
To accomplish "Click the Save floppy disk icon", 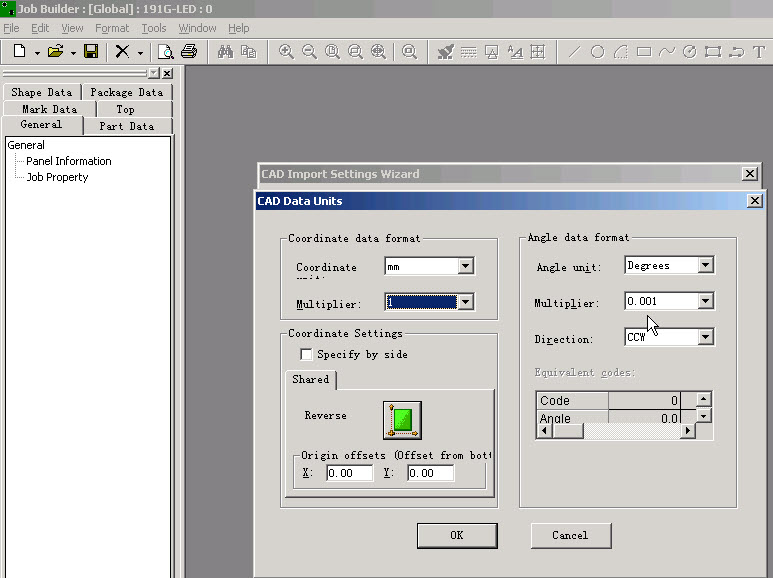I will [91, 51].
